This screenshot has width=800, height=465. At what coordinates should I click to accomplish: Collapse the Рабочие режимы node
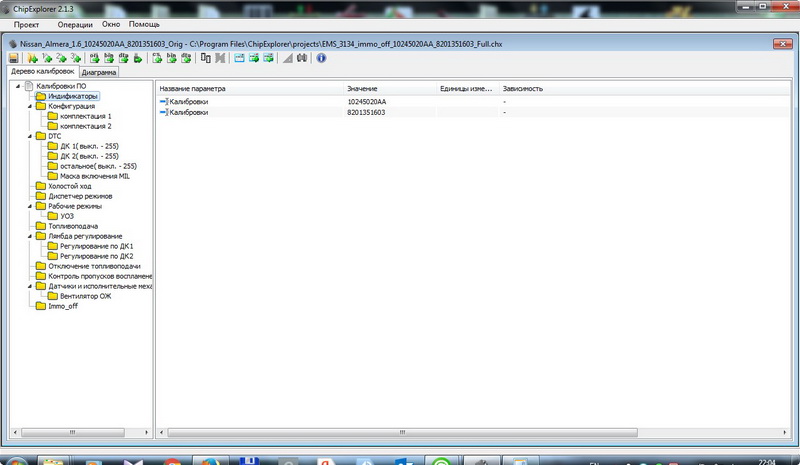point(28,206)
